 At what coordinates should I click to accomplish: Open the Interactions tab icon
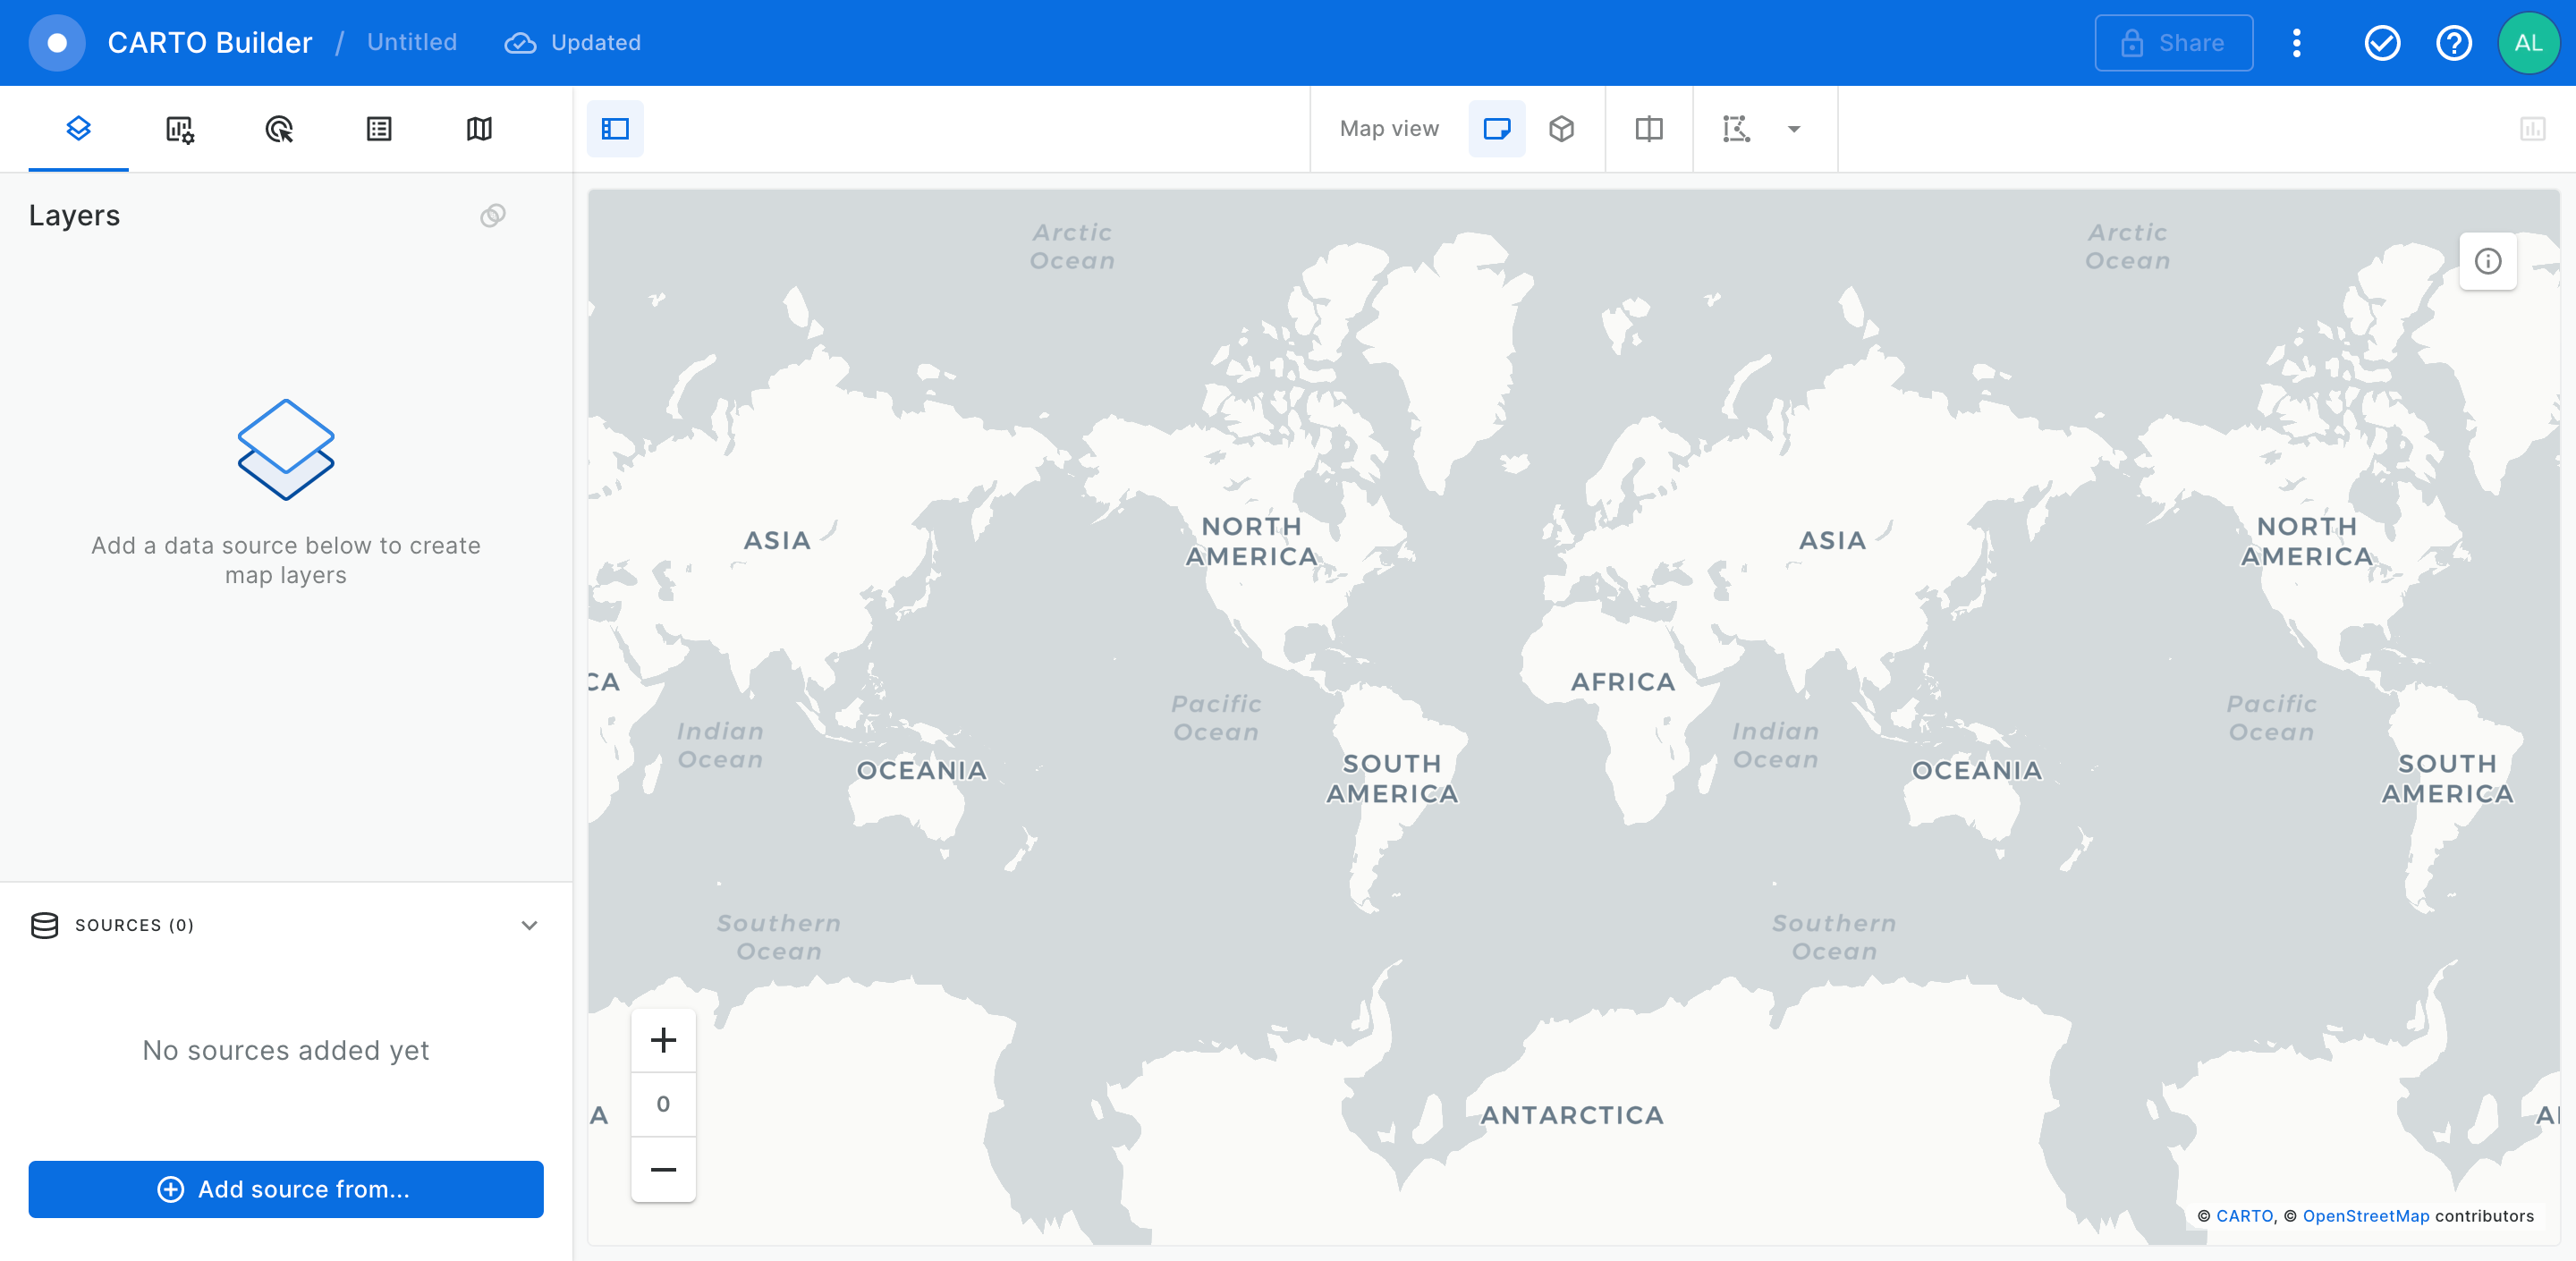(x=279, y=129)
